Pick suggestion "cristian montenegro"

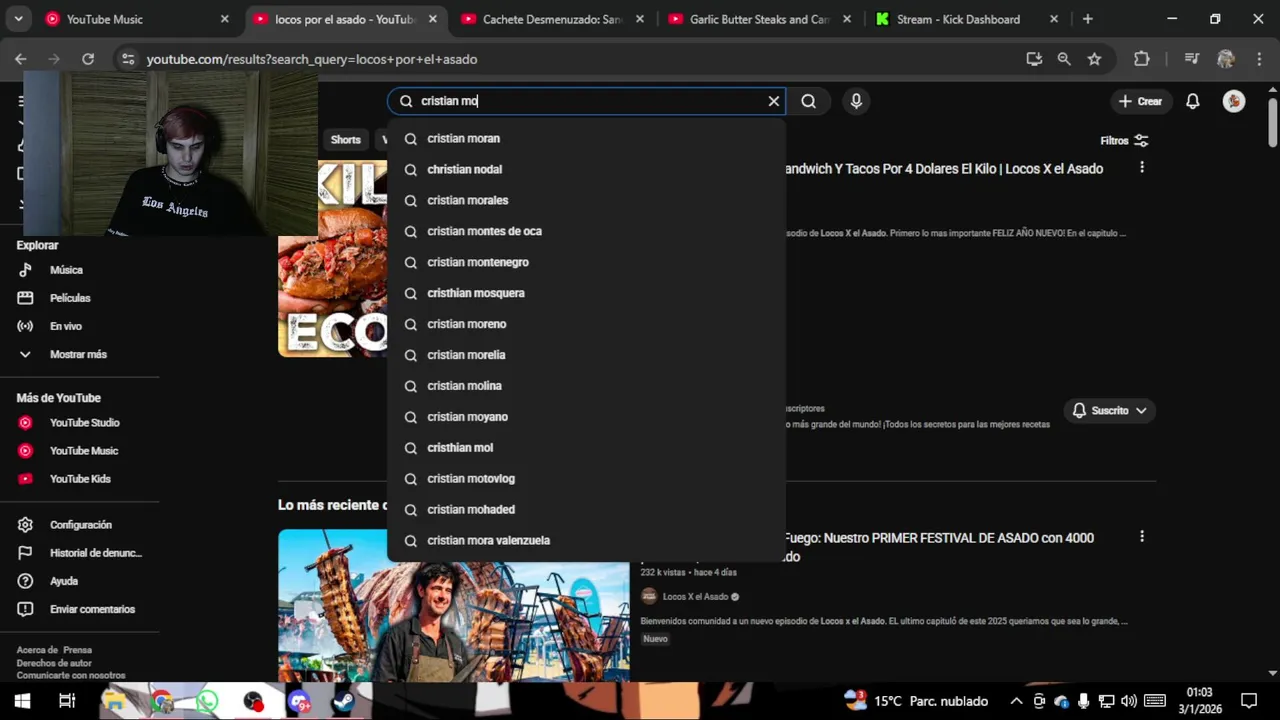pyautogui.click(x=587, y=263)
